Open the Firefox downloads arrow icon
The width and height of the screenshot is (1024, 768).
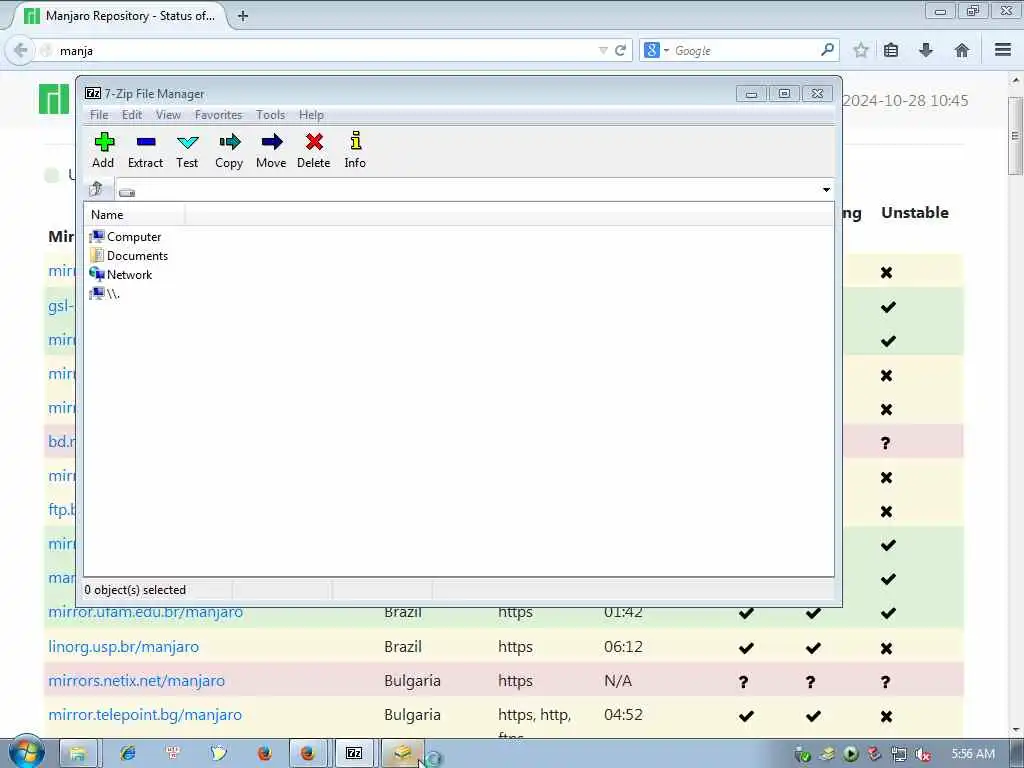[x=926, y=50]
